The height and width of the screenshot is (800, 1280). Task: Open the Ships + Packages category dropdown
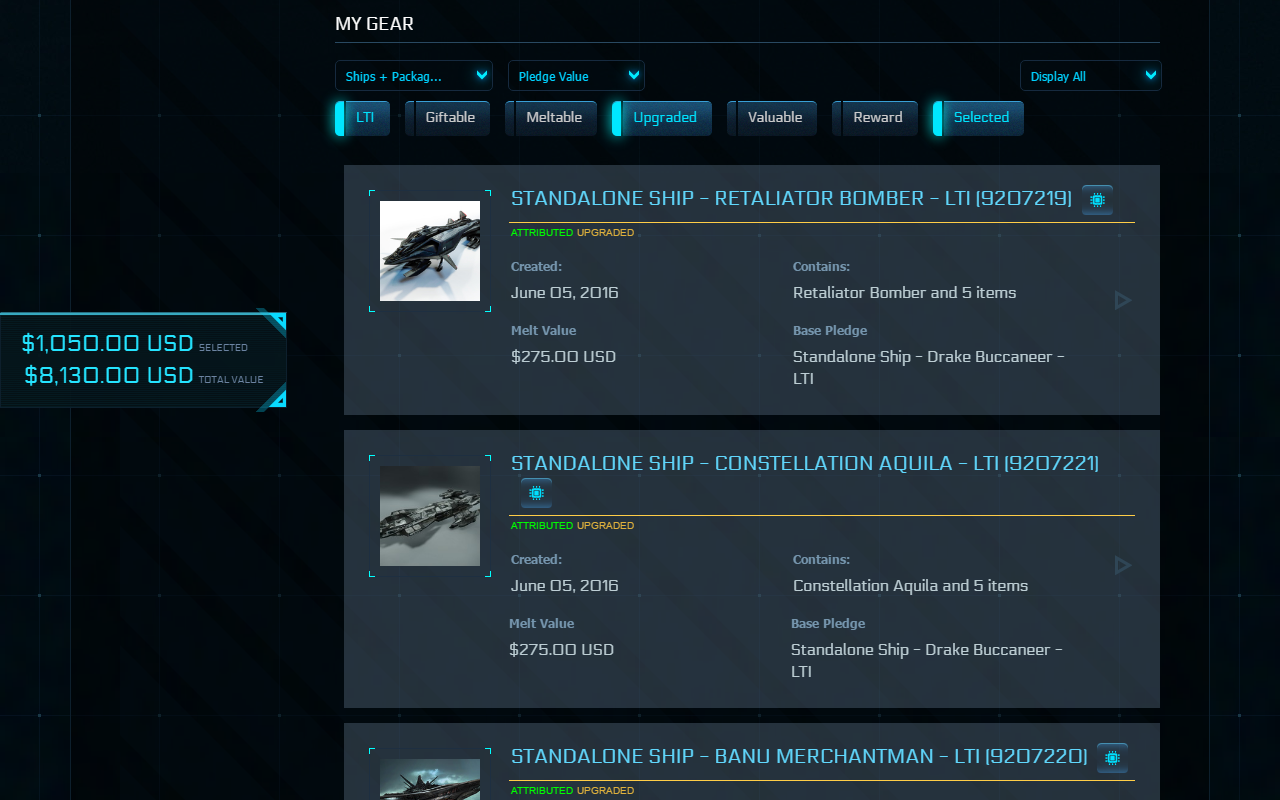414,75
